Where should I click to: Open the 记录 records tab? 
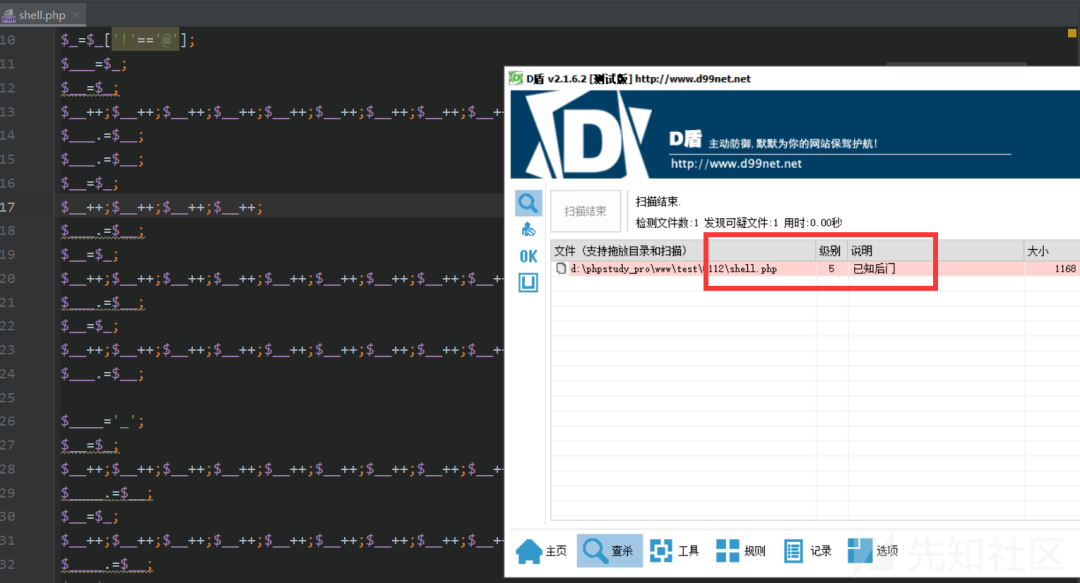(x=807, y=551)
